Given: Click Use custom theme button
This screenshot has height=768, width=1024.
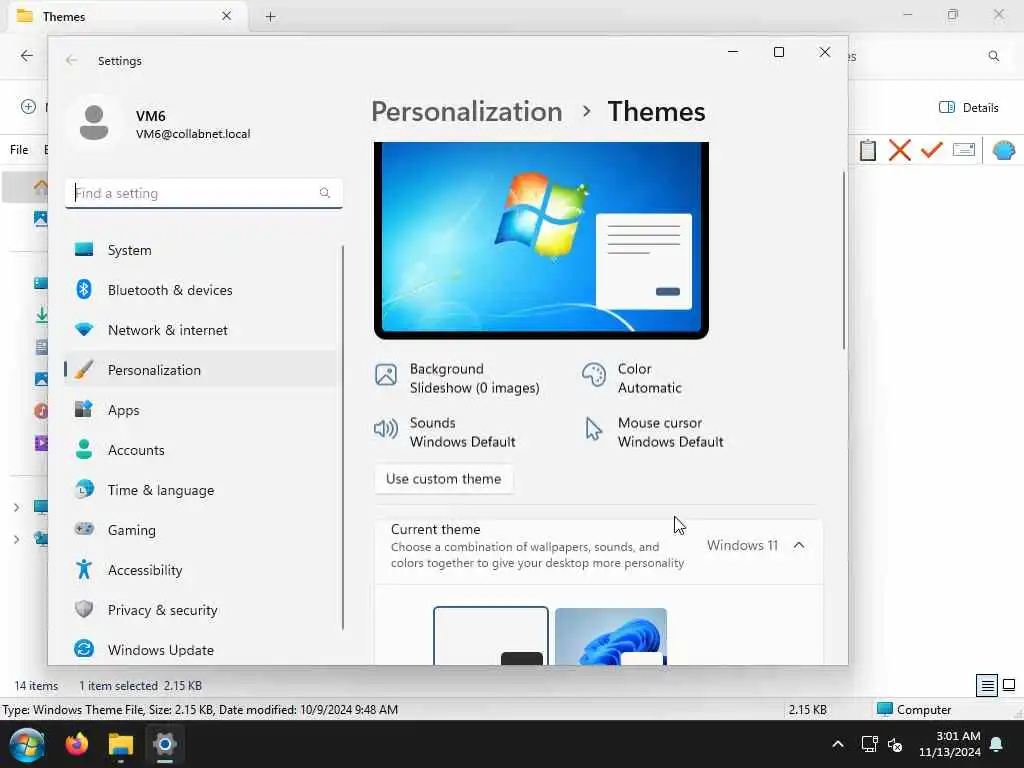Looking at the screenshot, I should pos(443,479).
